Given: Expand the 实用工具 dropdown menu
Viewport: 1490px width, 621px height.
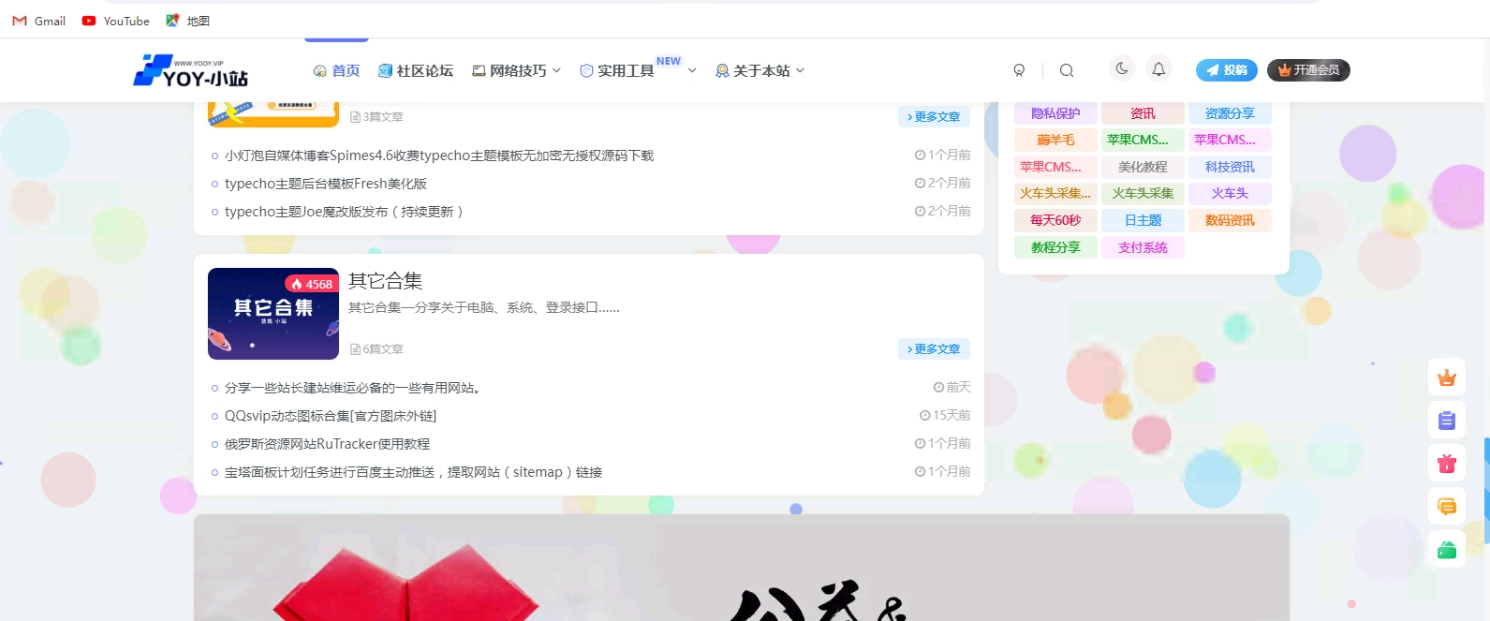Looking at the screenshot, I should [627, 70].
